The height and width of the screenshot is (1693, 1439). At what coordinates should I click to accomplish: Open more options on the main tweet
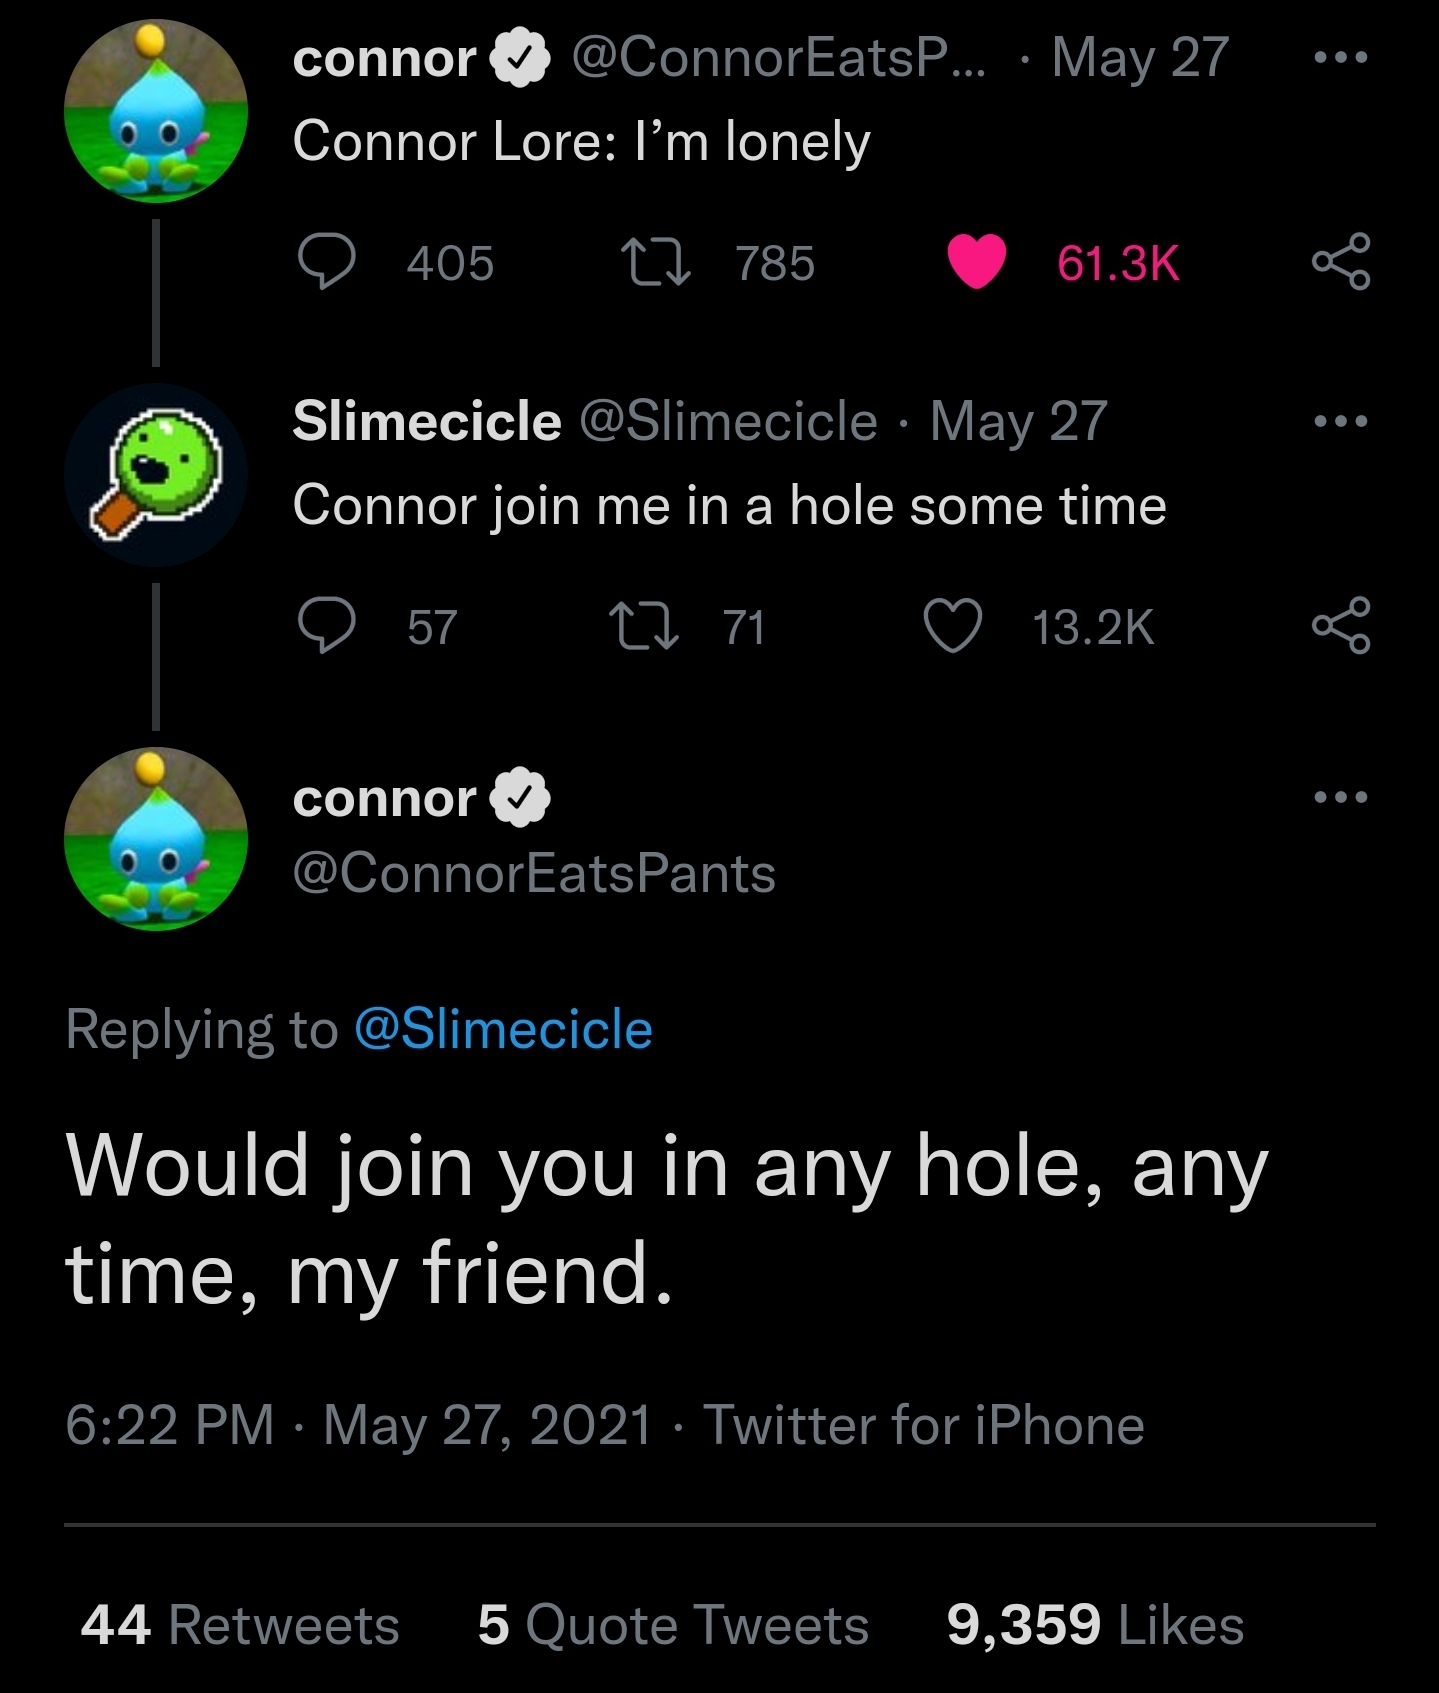click(1340, 797)
